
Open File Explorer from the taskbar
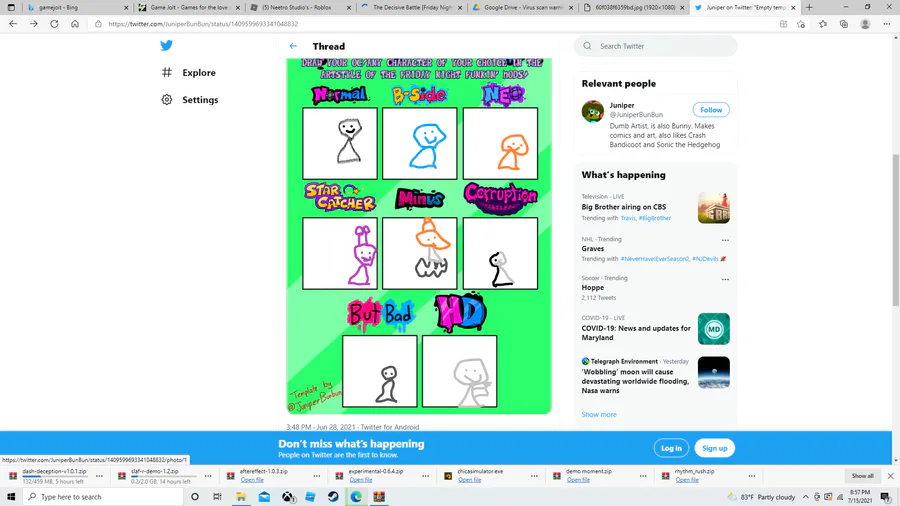pyautogui.click(x=241, y=497)
